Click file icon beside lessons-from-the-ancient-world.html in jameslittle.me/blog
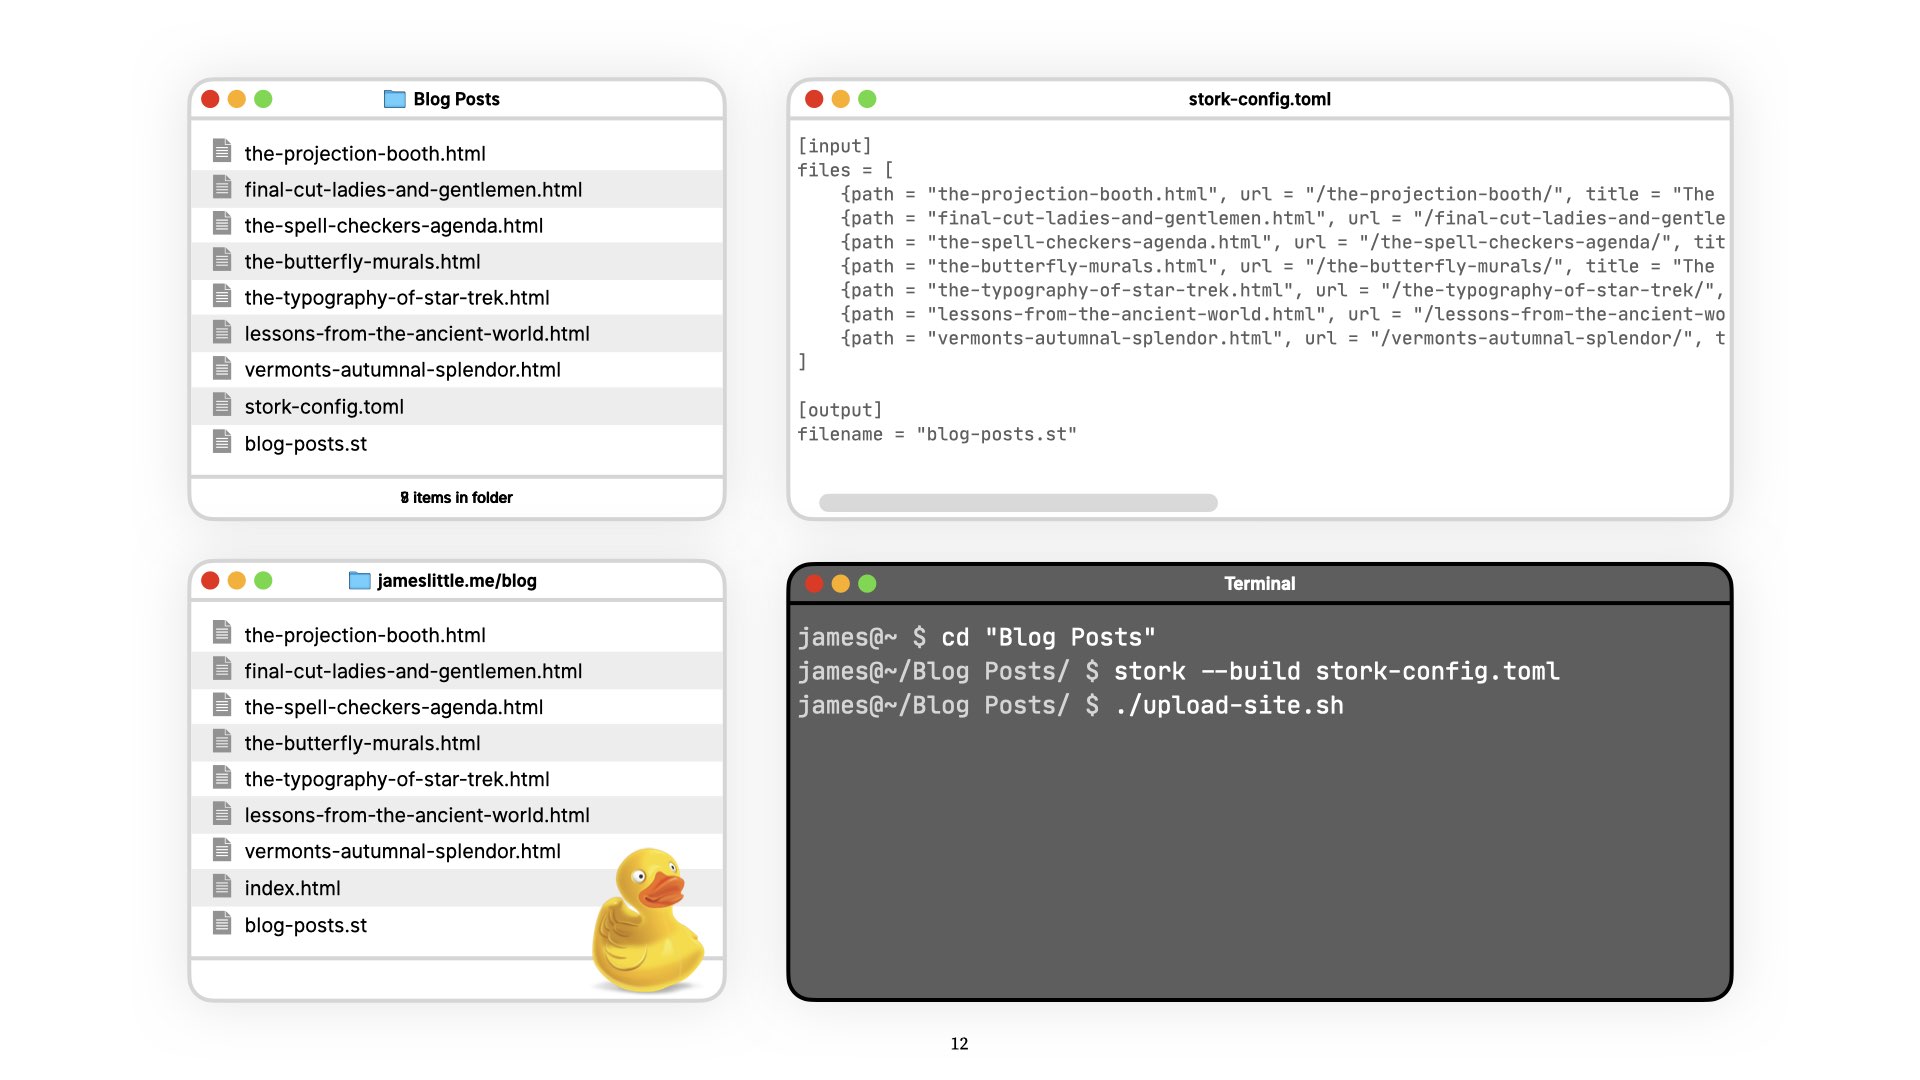Screen dimensions: 1920x1080 tap(222, 813)
